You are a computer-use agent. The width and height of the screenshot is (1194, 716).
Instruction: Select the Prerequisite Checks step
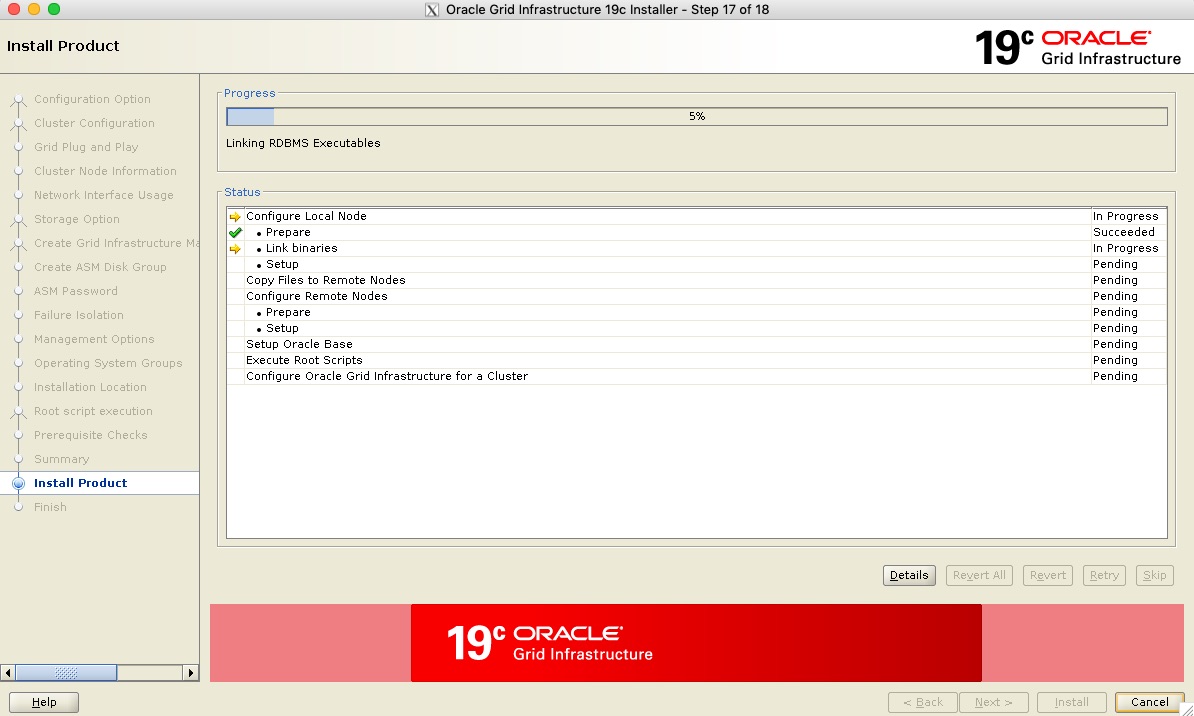[x=91, y=435]
